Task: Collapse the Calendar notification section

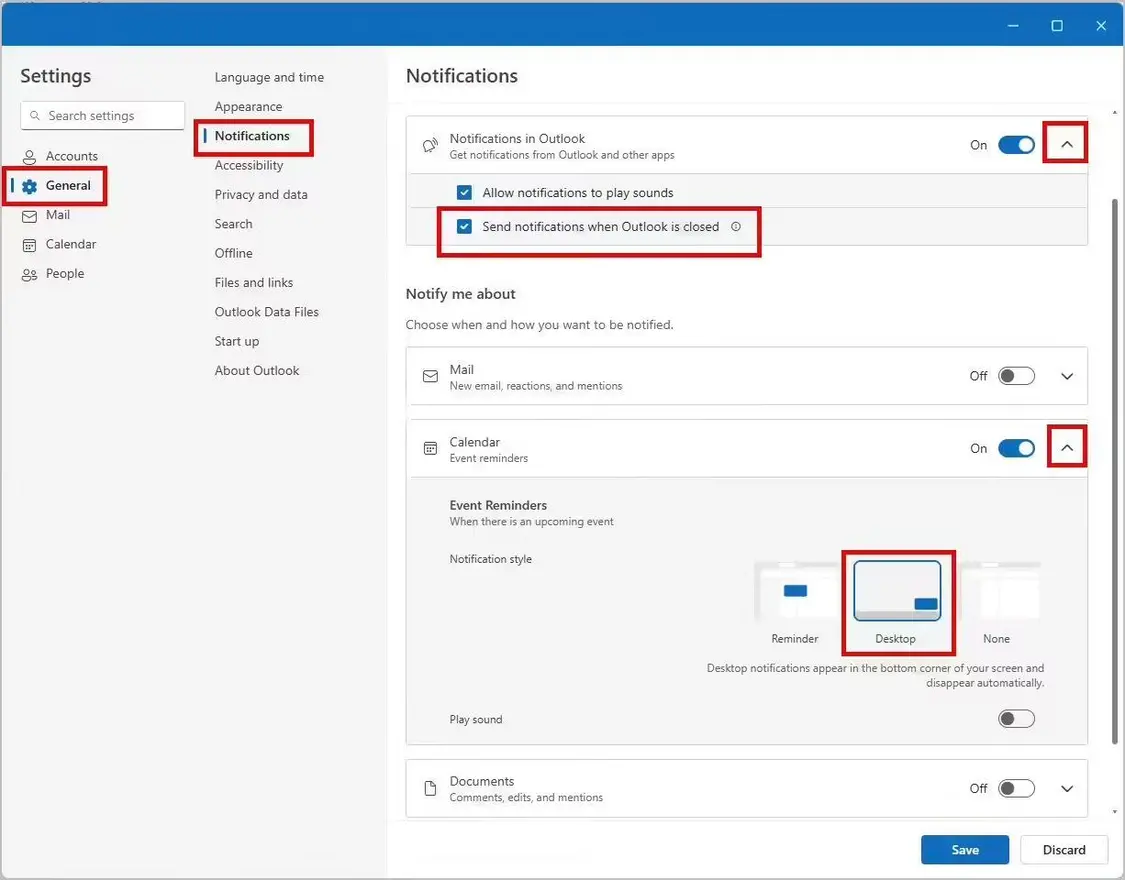Action: (1066, 448)
